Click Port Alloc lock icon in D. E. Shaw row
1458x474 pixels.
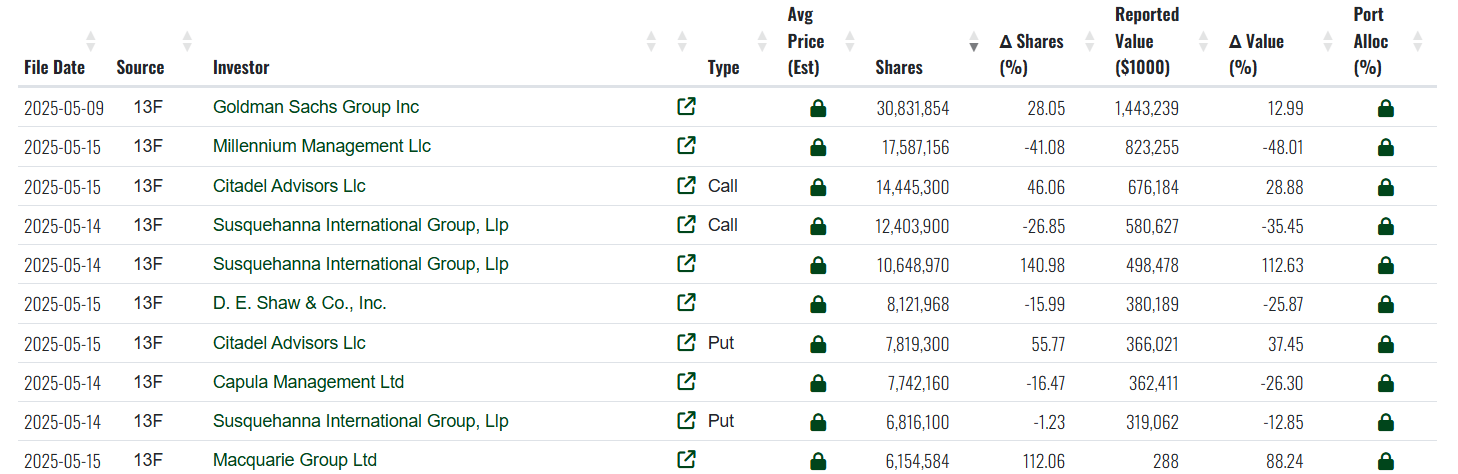pos(1386,304)
